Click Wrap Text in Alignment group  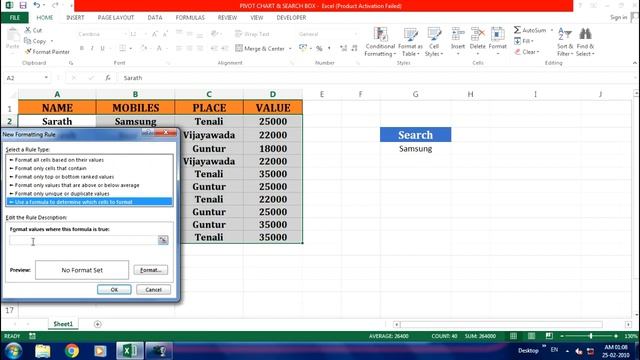253,34
